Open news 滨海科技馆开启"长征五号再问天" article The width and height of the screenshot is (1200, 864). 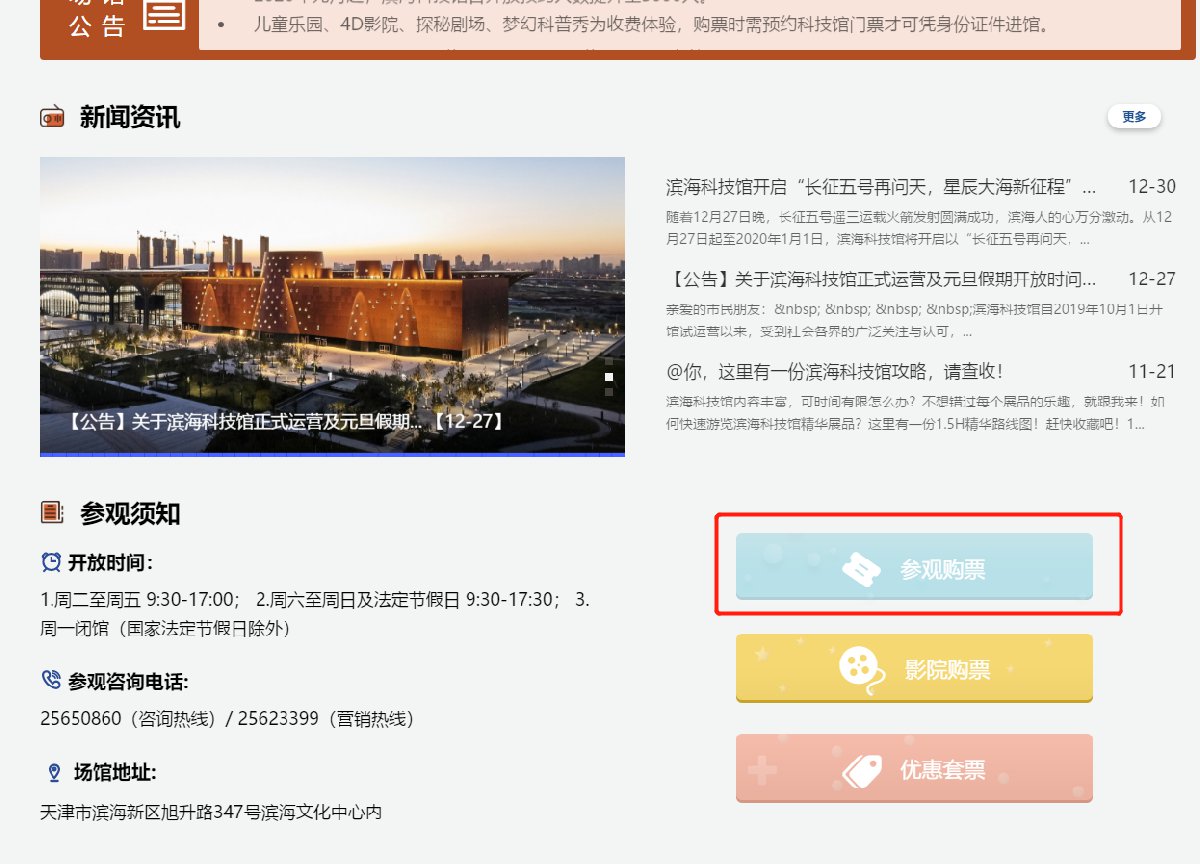[881, 187]
